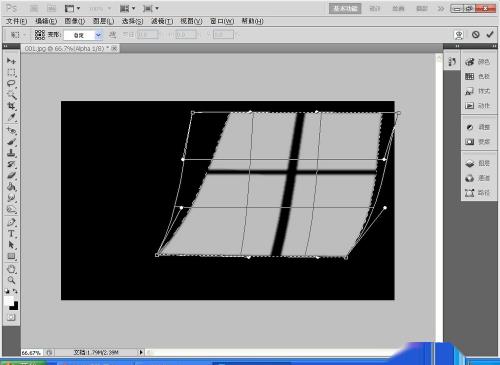Select the Rectangle shape tool
The image size is (500, 365).
coord(11,256)
